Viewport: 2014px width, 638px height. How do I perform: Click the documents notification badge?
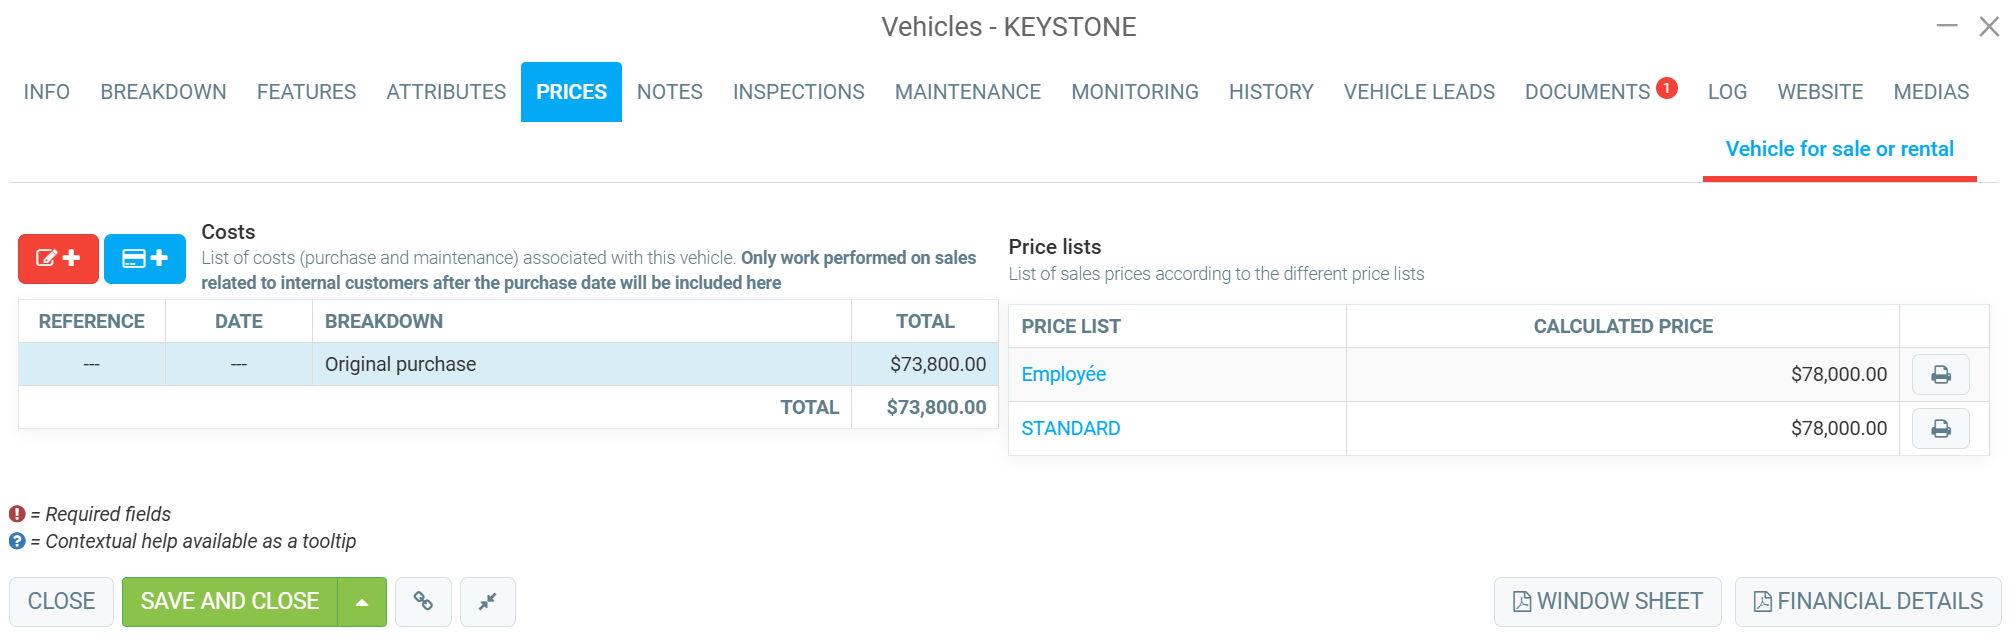[x=1666, y=88]
